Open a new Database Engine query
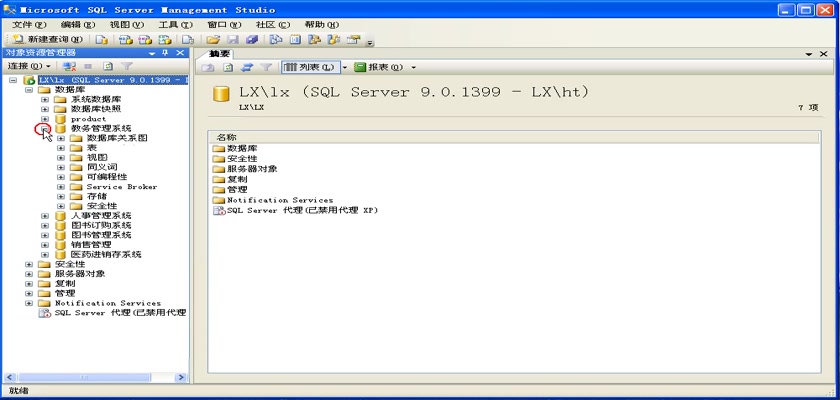This screenshot has height=400, width=840. tap(101, 40)
